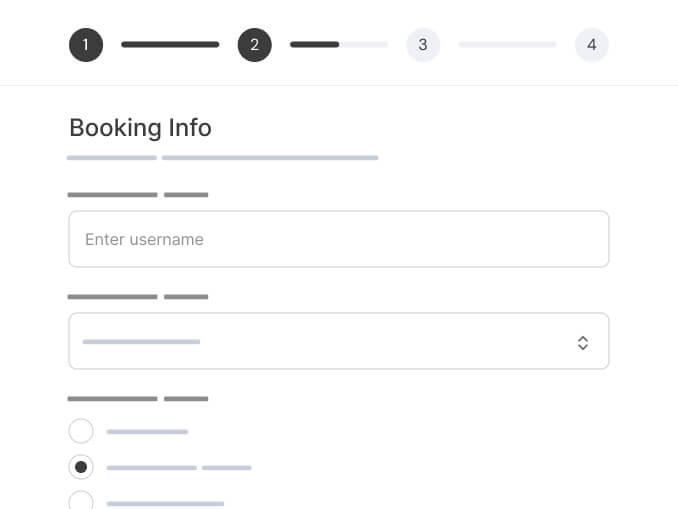Open the dropdown by its placeholder text
The width and height of the screenshot is (678, 509).
[141, 342]
